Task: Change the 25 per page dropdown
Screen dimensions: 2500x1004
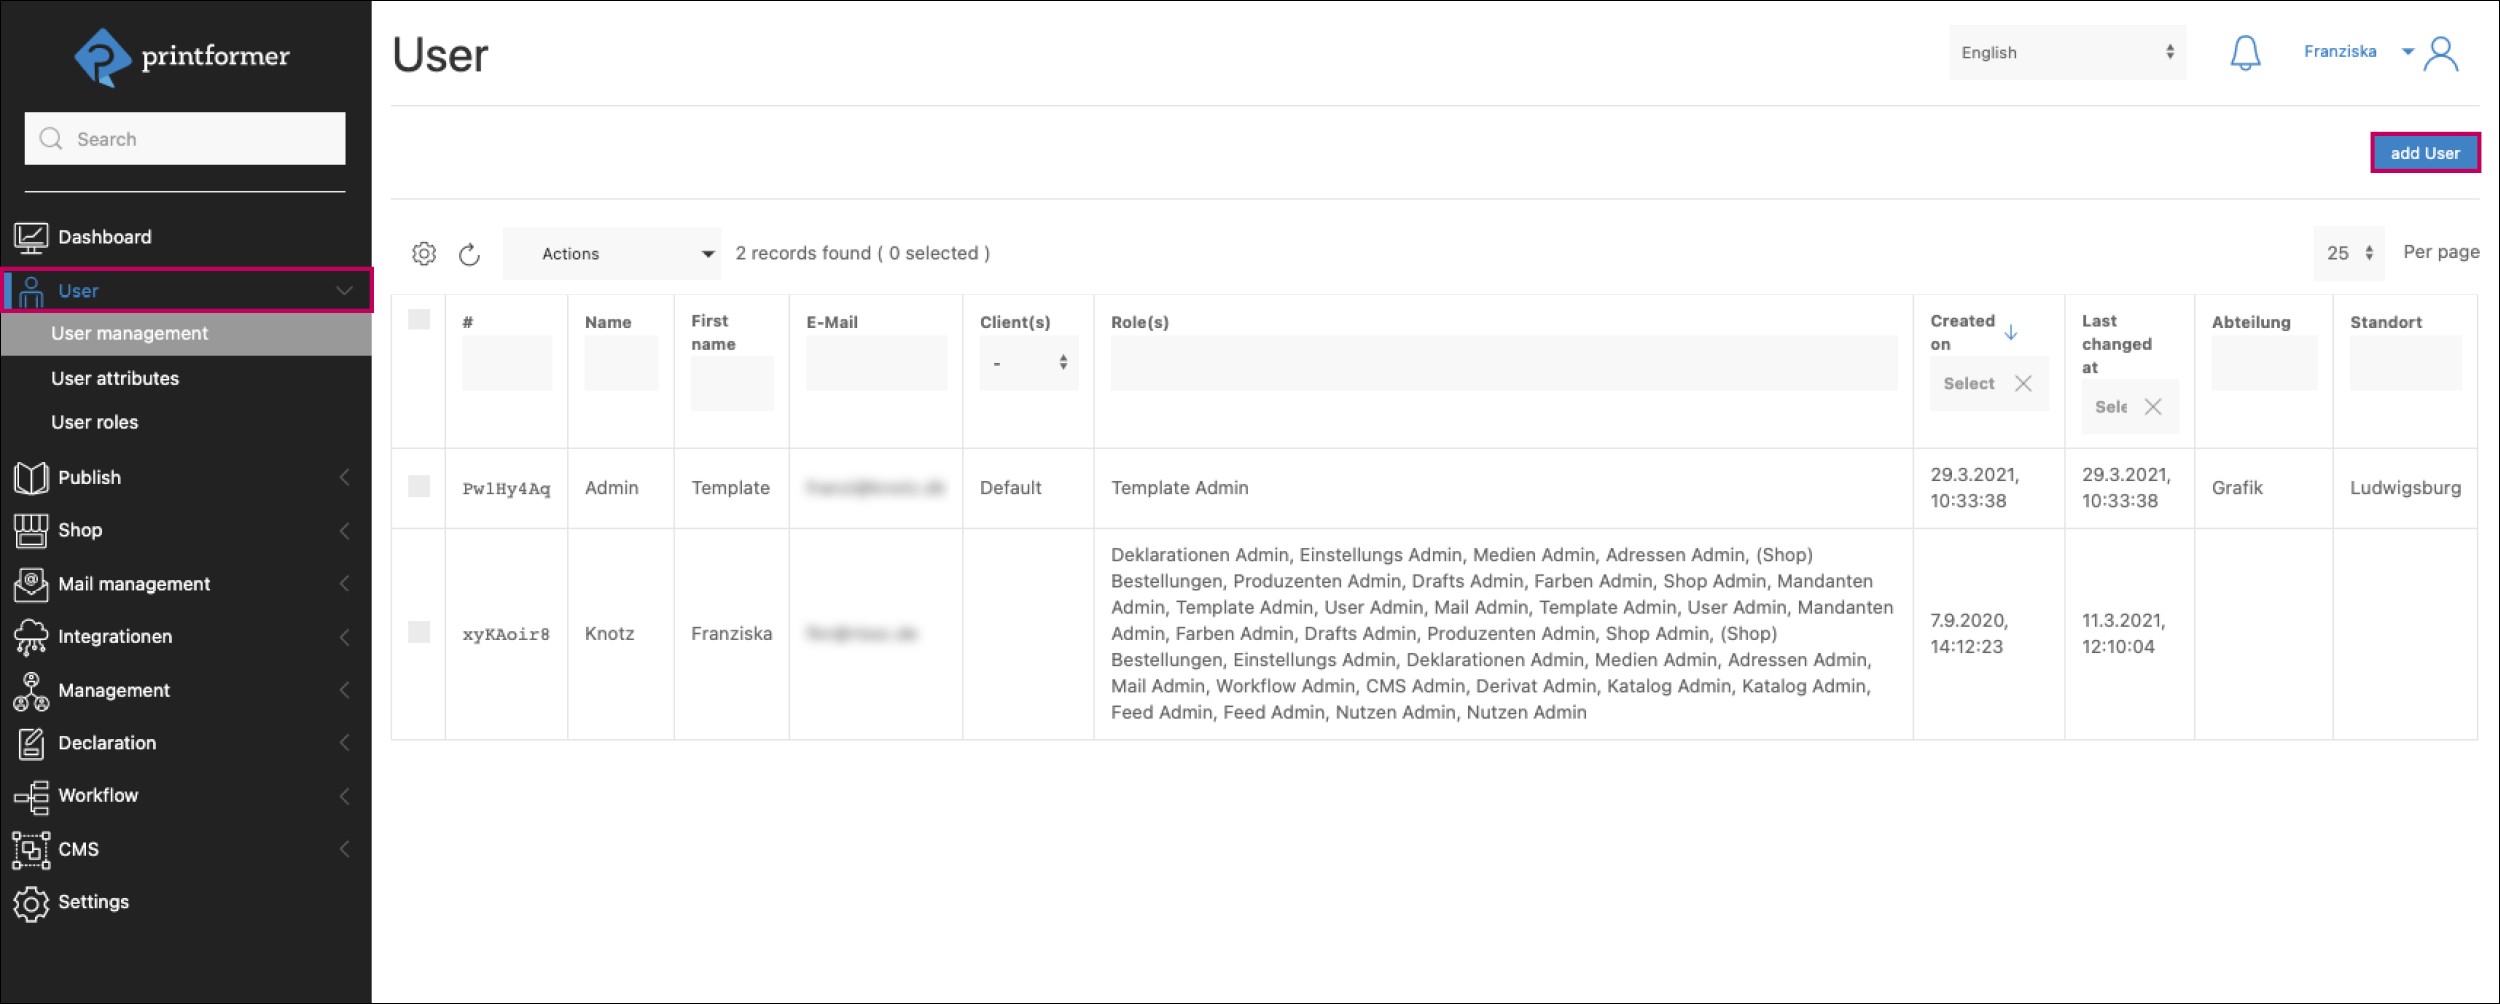Action: (2348, 254)
